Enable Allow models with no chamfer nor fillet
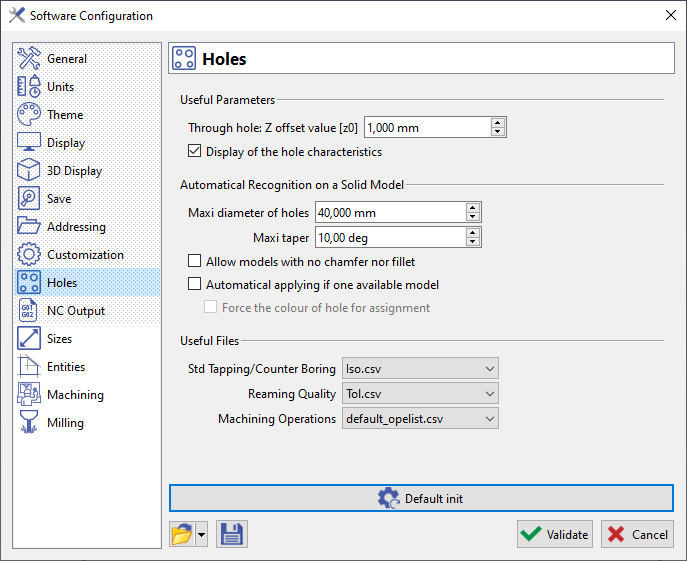Image resolution: width=687 pixels, height=561 pixels. 195,261
